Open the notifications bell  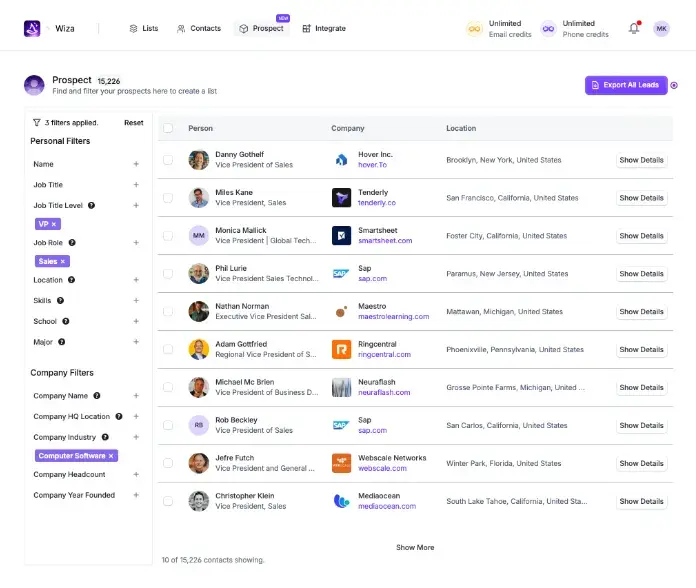tap(634, 28)
